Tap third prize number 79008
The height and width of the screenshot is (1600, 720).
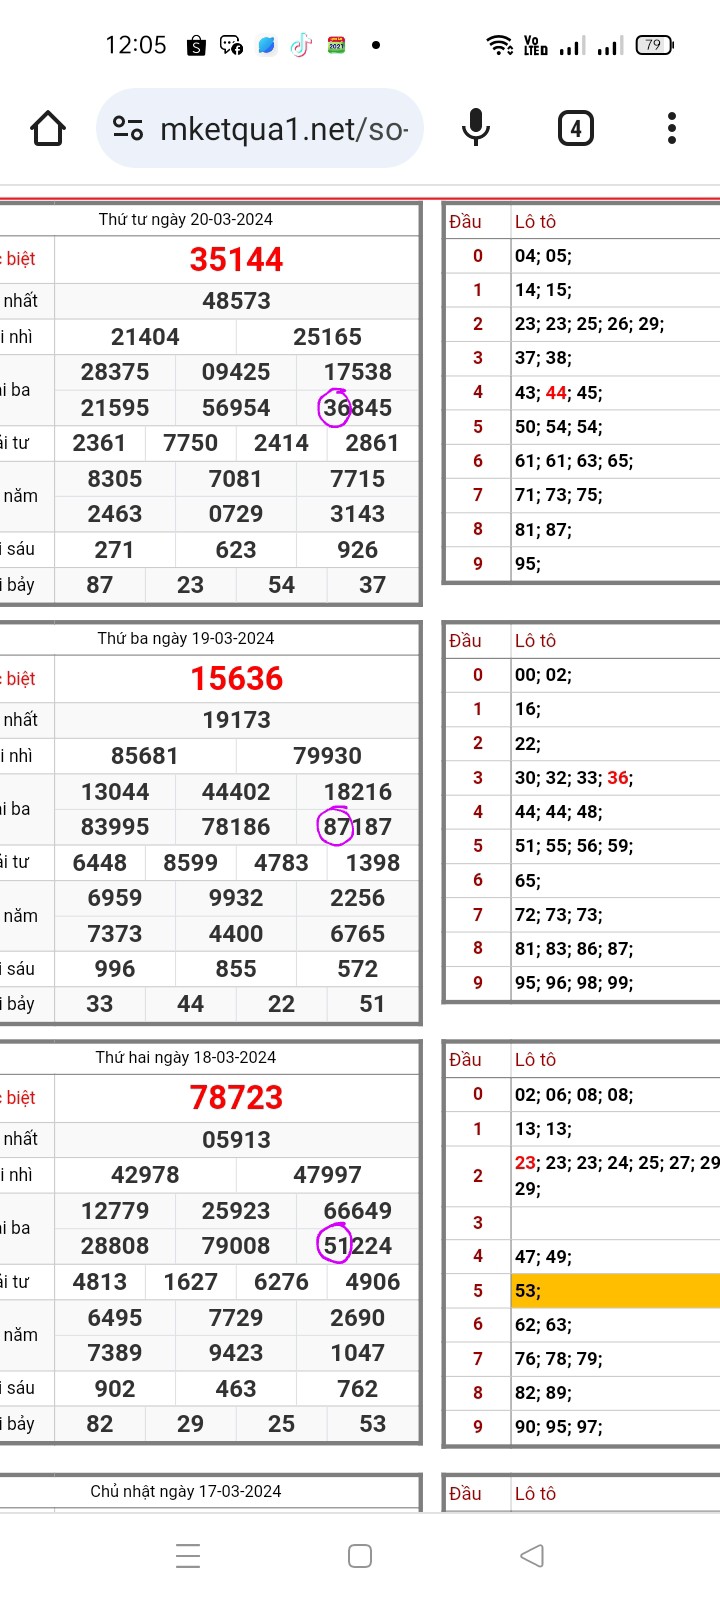pos(236,1246)
